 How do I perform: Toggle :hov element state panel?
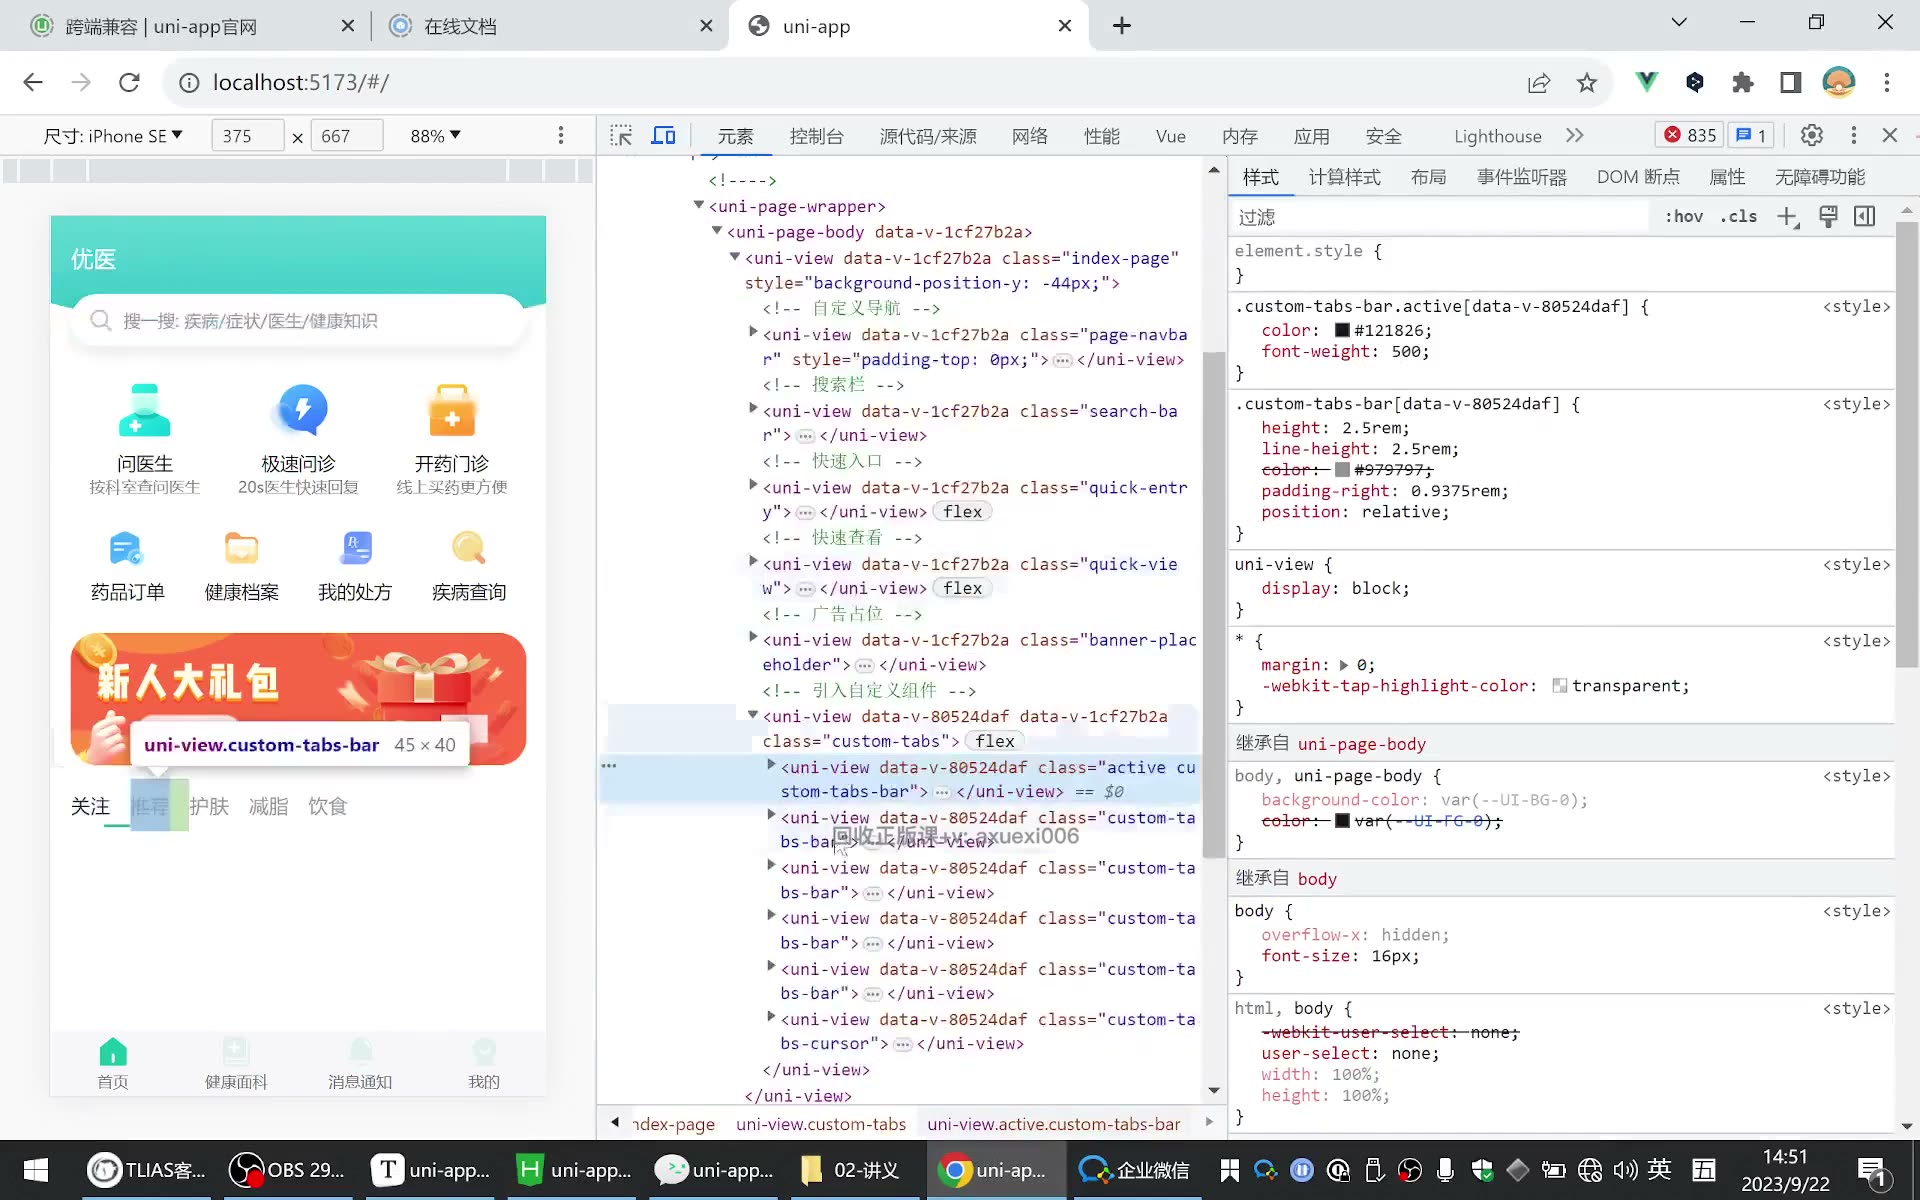point(1684,217)
